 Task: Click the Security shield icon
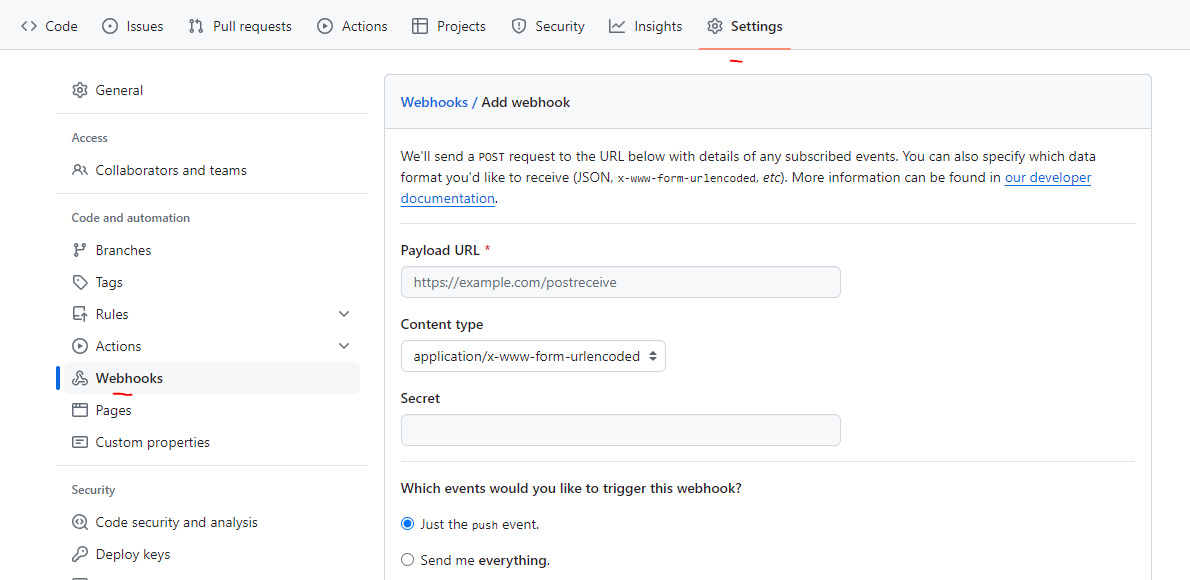point(518,26)
